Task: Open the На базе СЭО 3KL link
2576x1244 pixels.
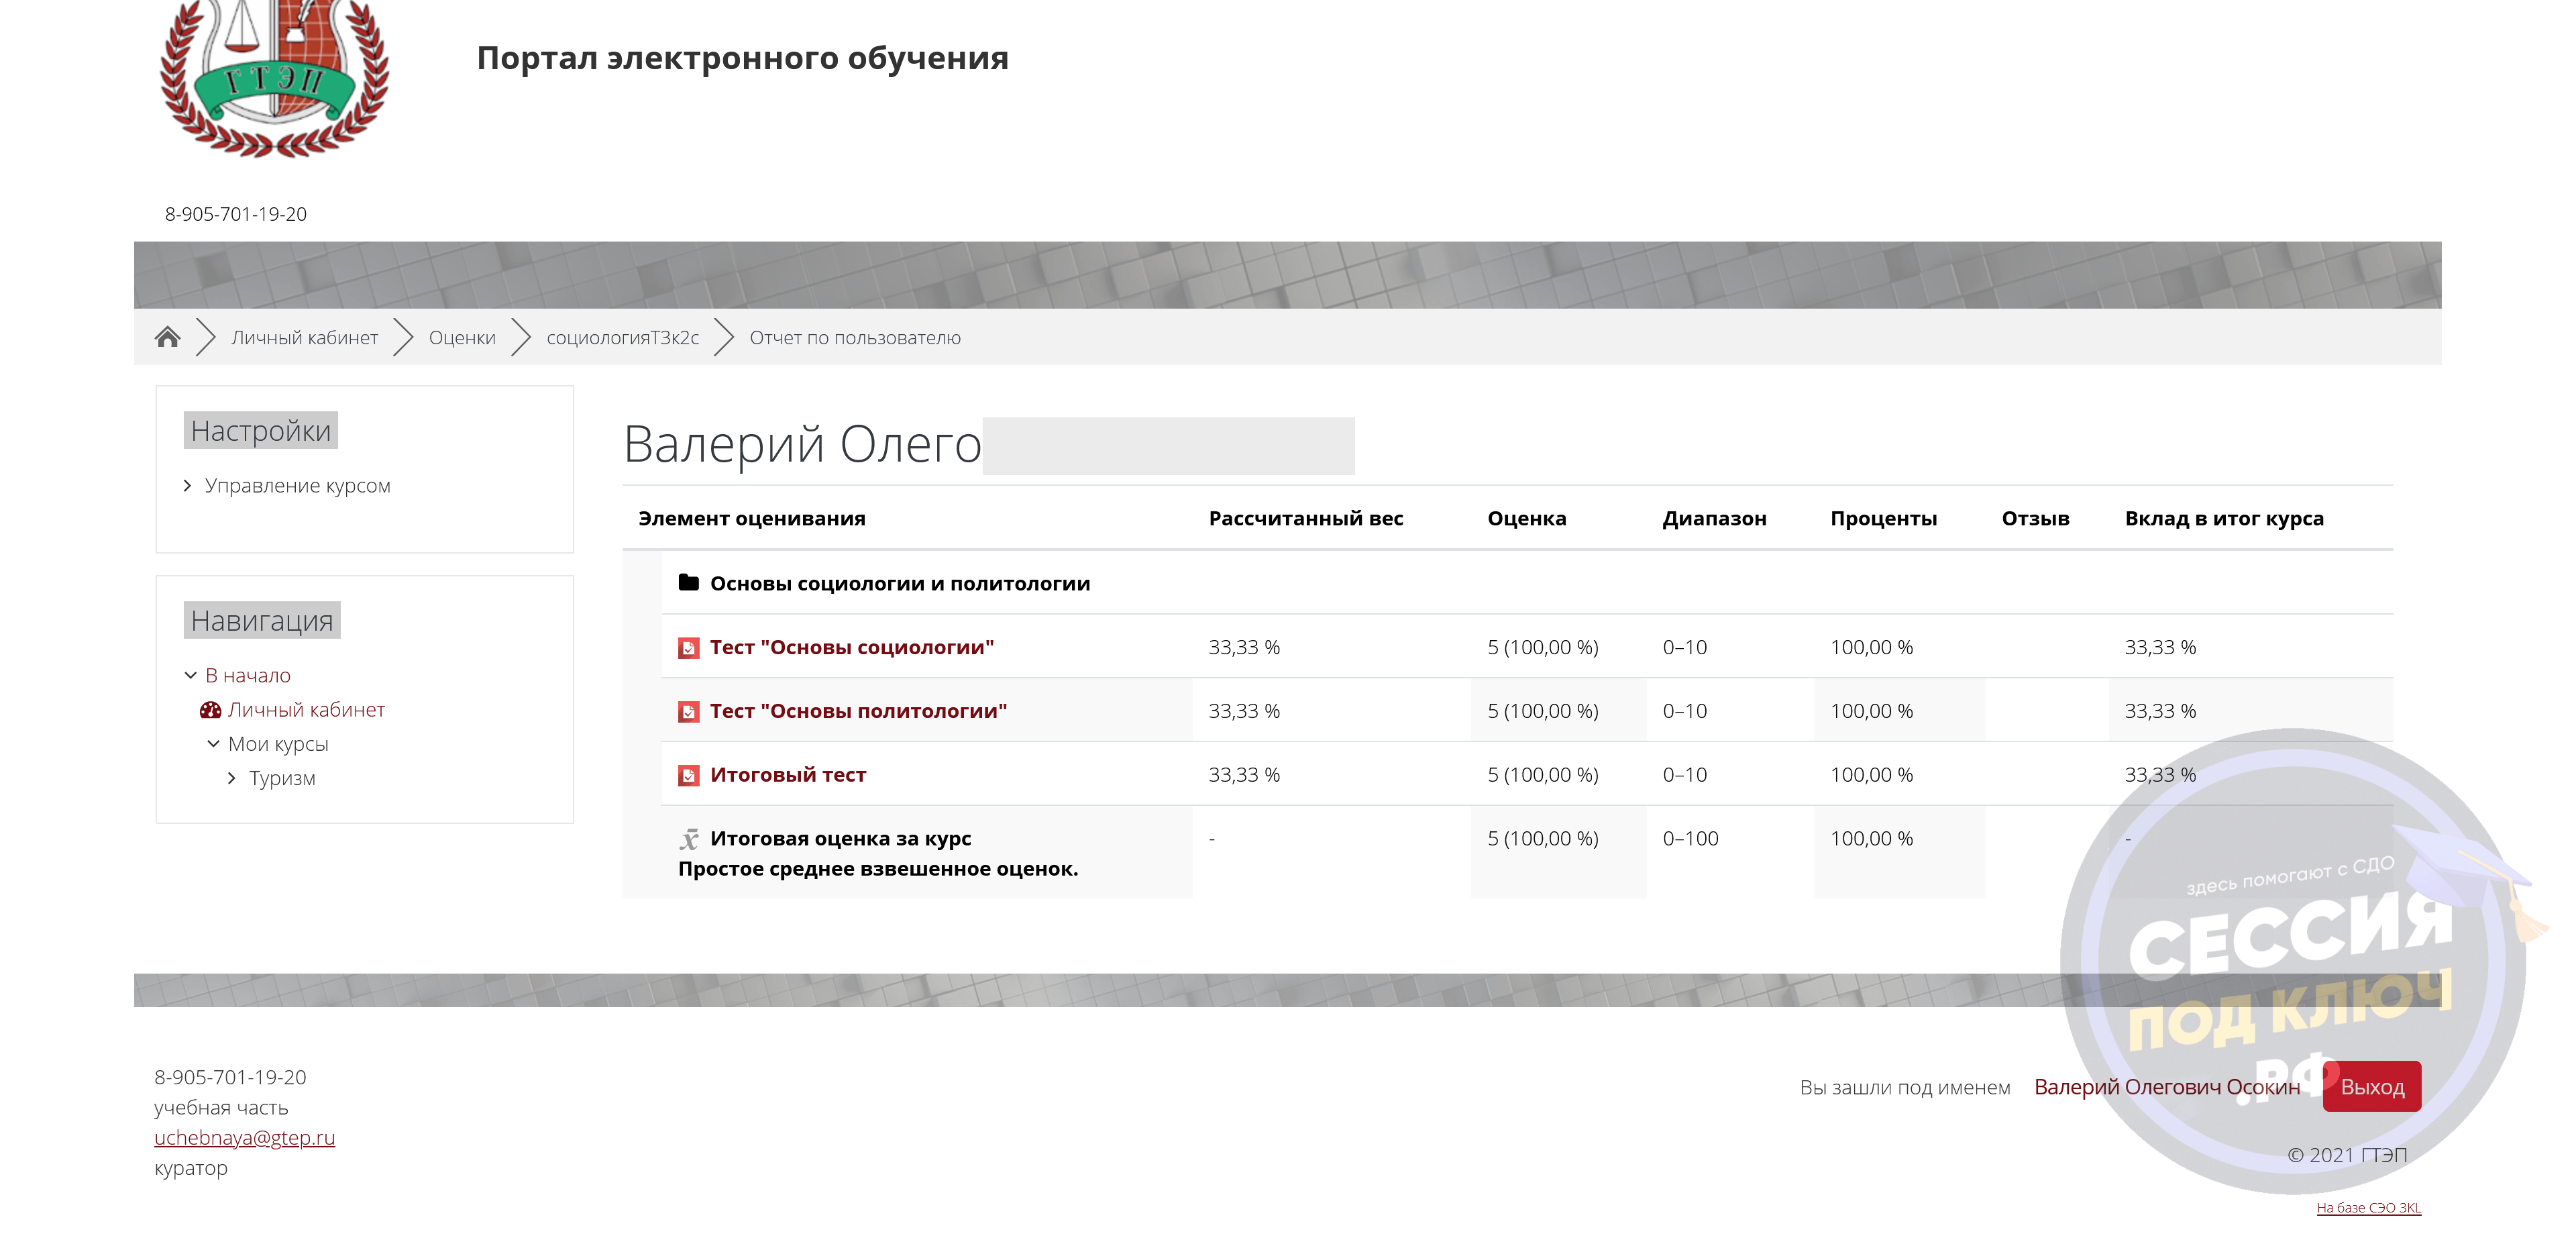Action: (x=2368, y=1208)
